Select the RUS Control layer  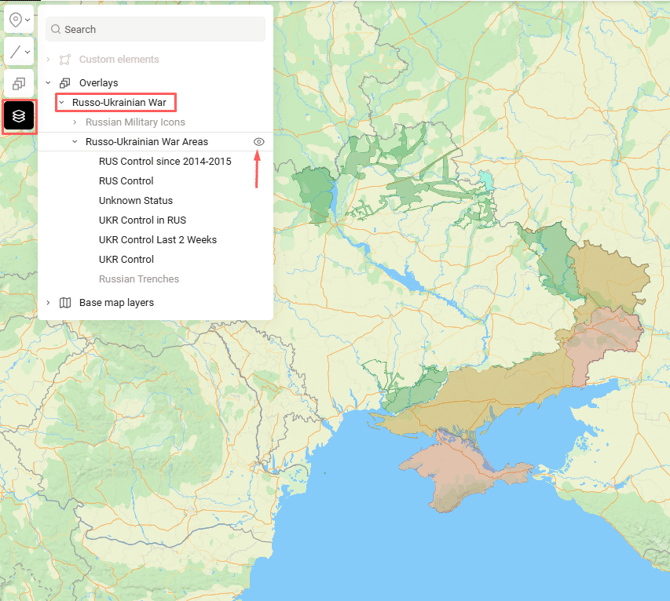pos(126,181)
